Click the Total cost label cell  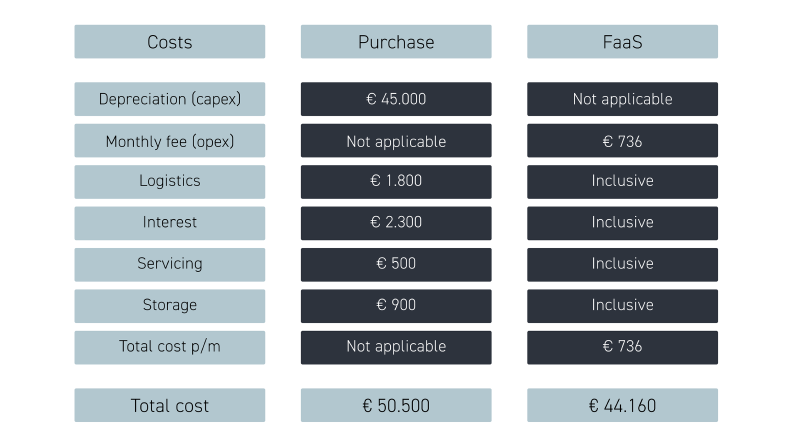[x=169, y=405]
